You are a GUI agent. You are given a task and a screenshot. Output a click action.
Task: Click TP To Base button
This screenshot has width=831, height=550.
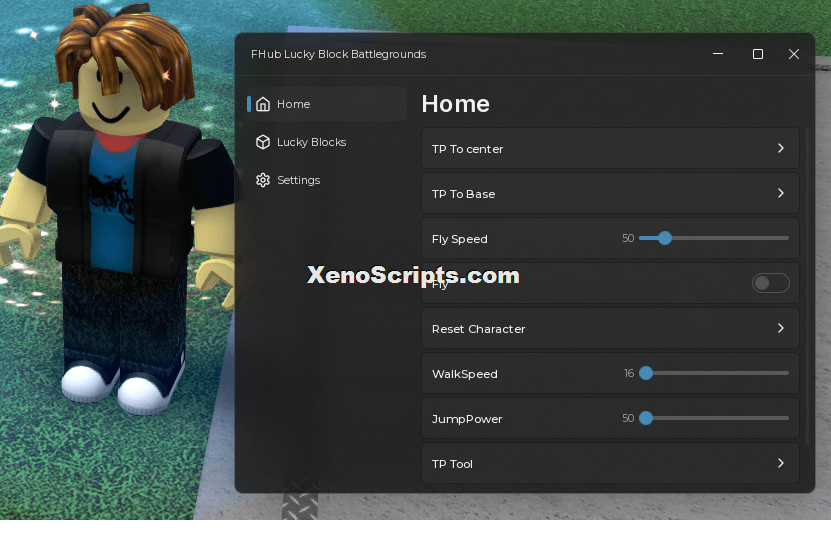(610, 193)
